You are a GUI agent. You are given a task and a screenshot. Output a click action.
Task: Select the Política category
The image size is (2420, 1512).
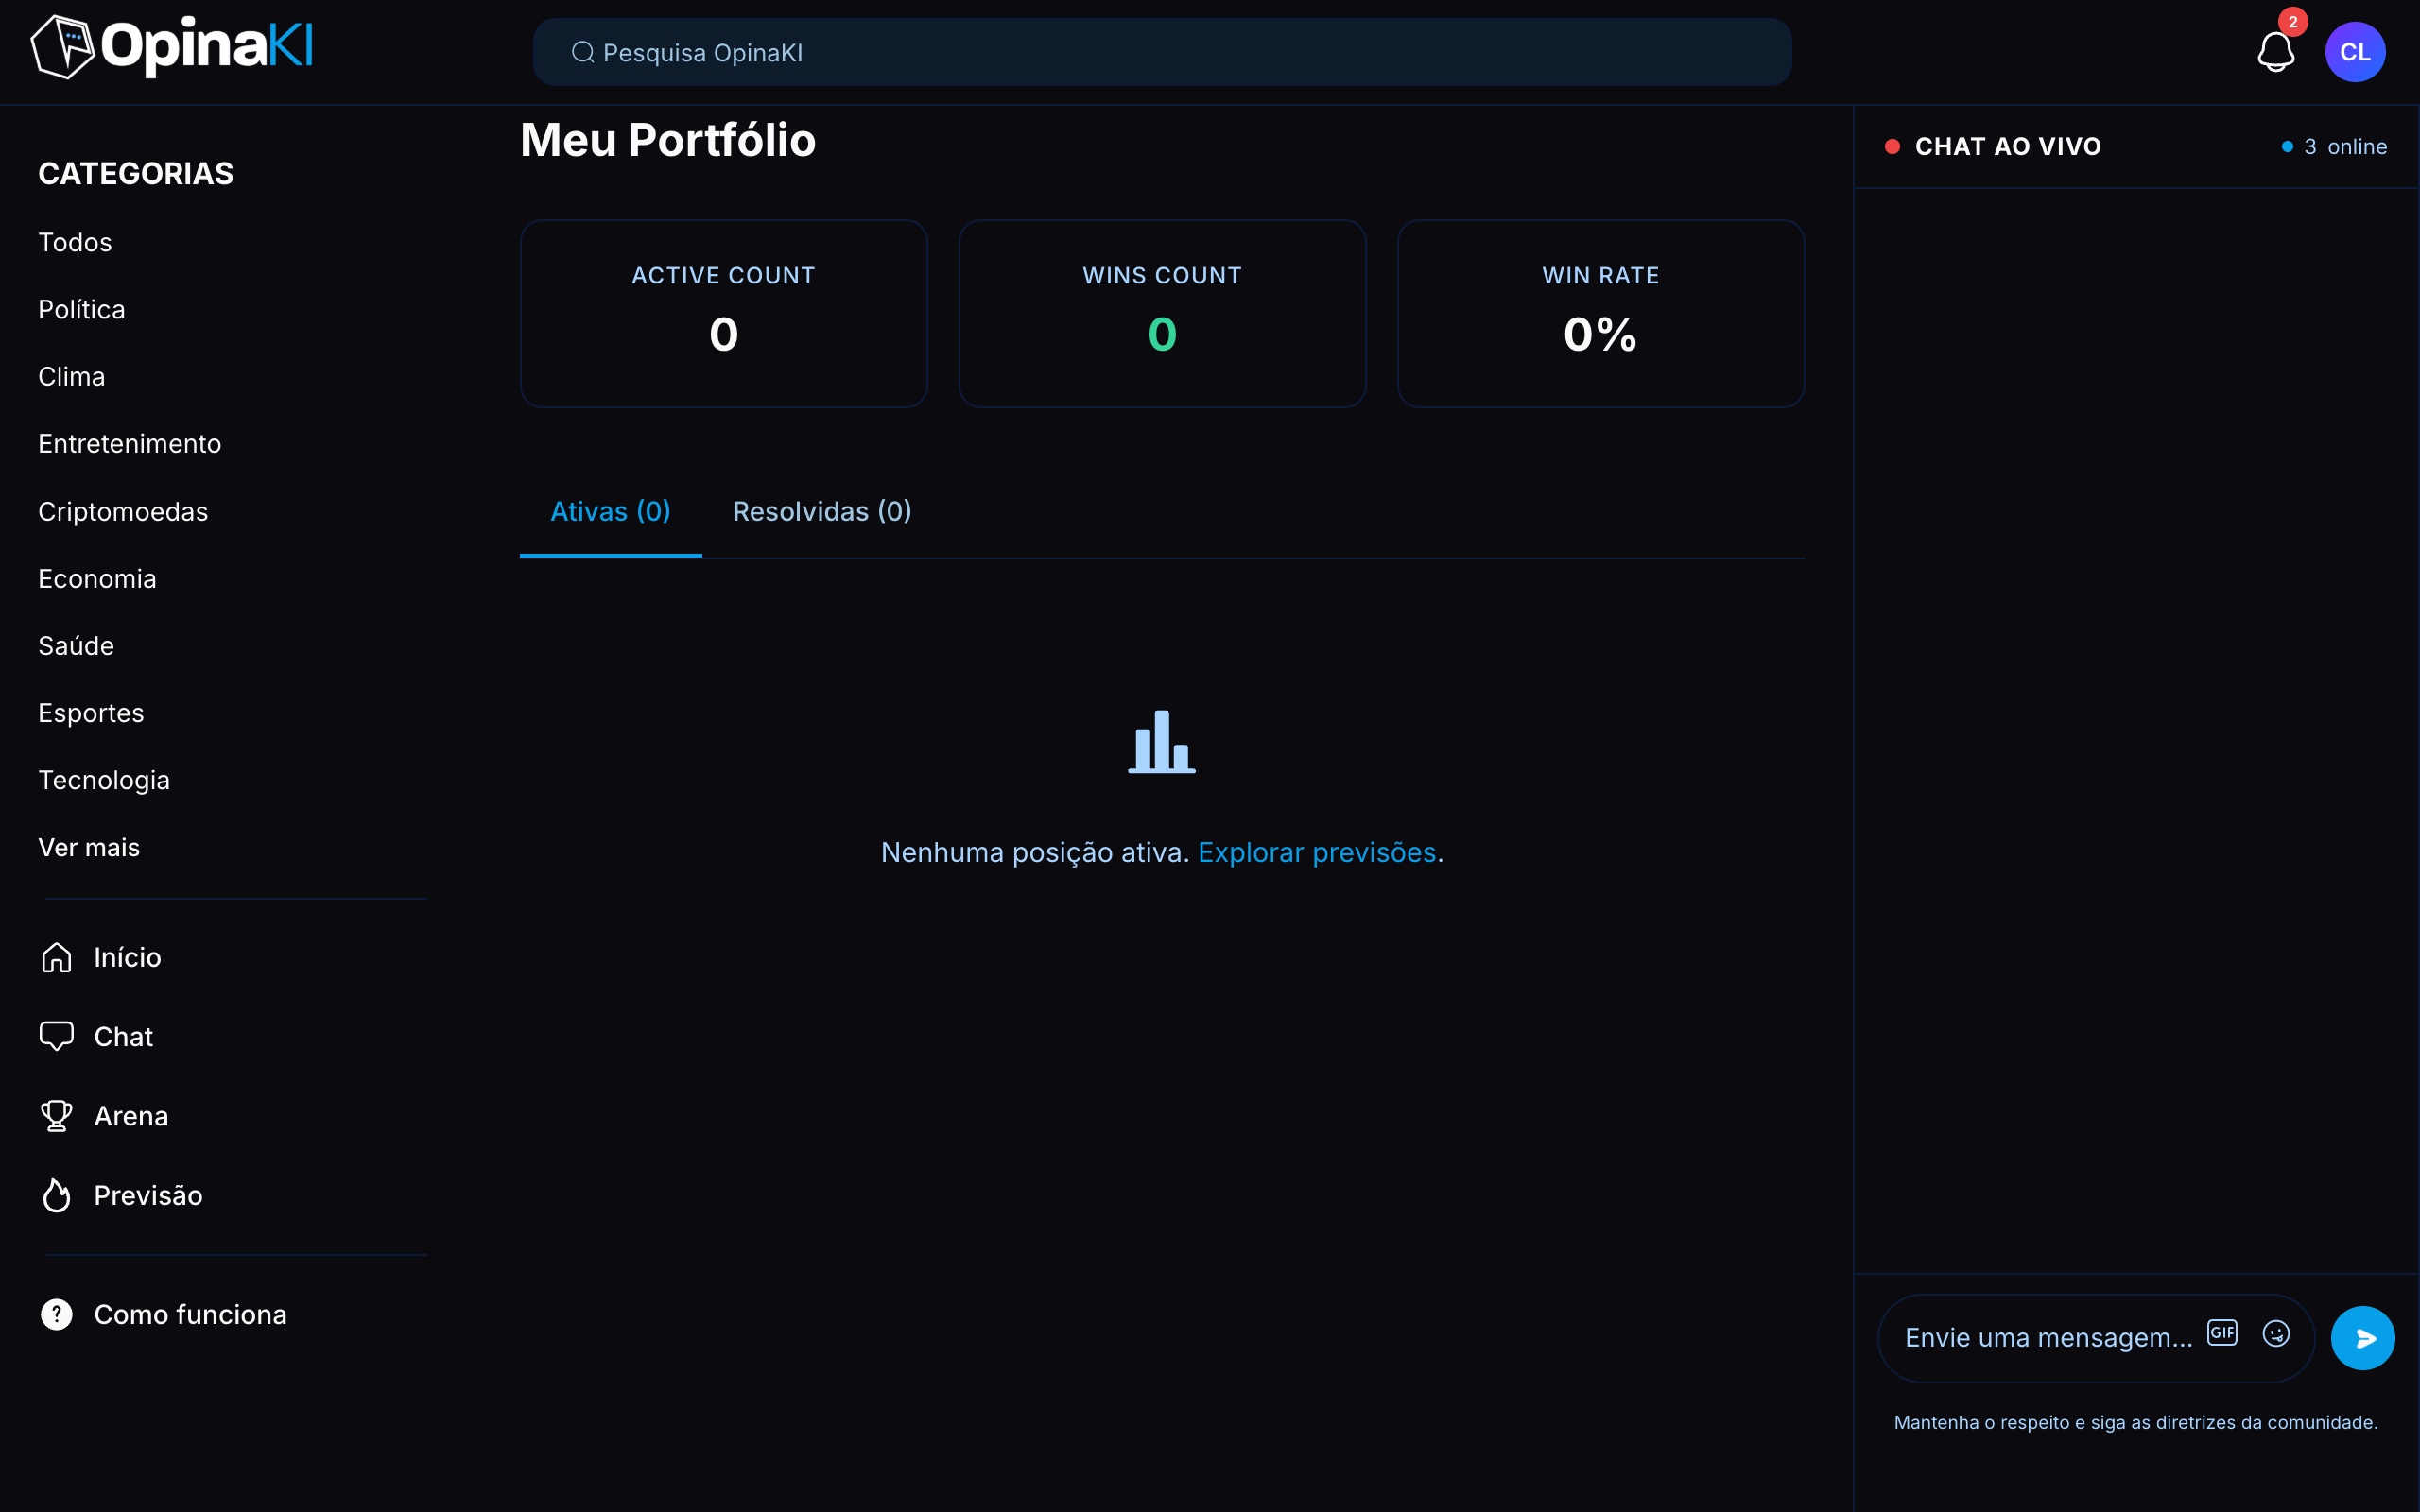click(x=82, y=309)
